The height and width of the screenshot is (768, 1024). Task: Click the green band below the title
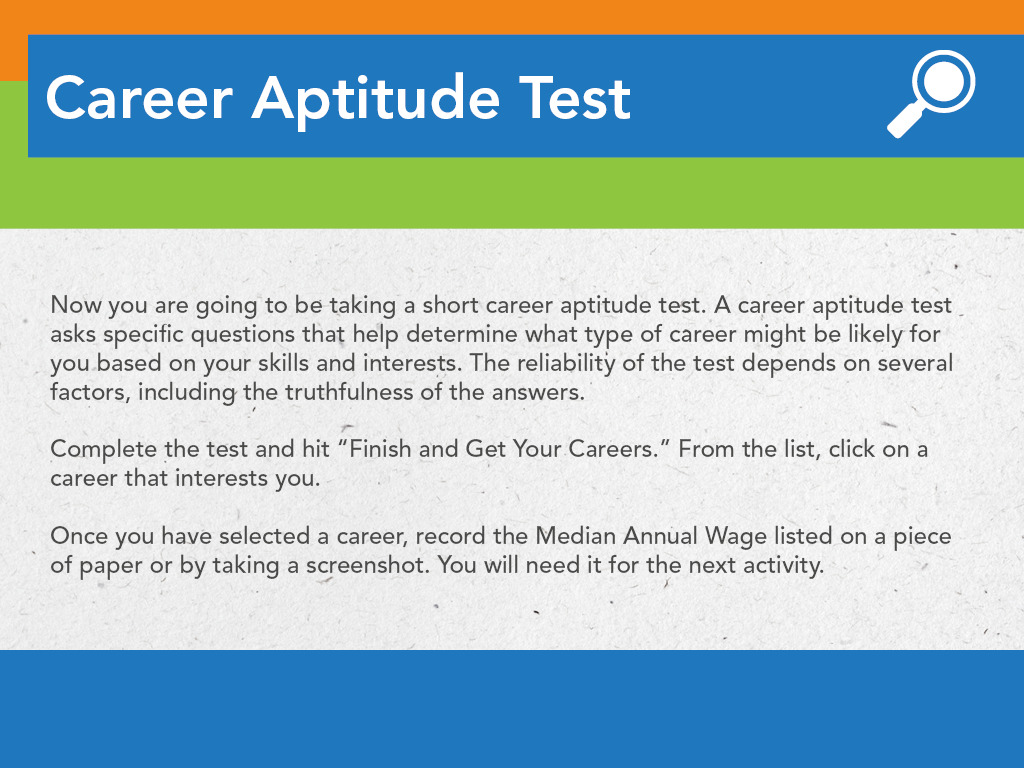(x=512, y=193)
